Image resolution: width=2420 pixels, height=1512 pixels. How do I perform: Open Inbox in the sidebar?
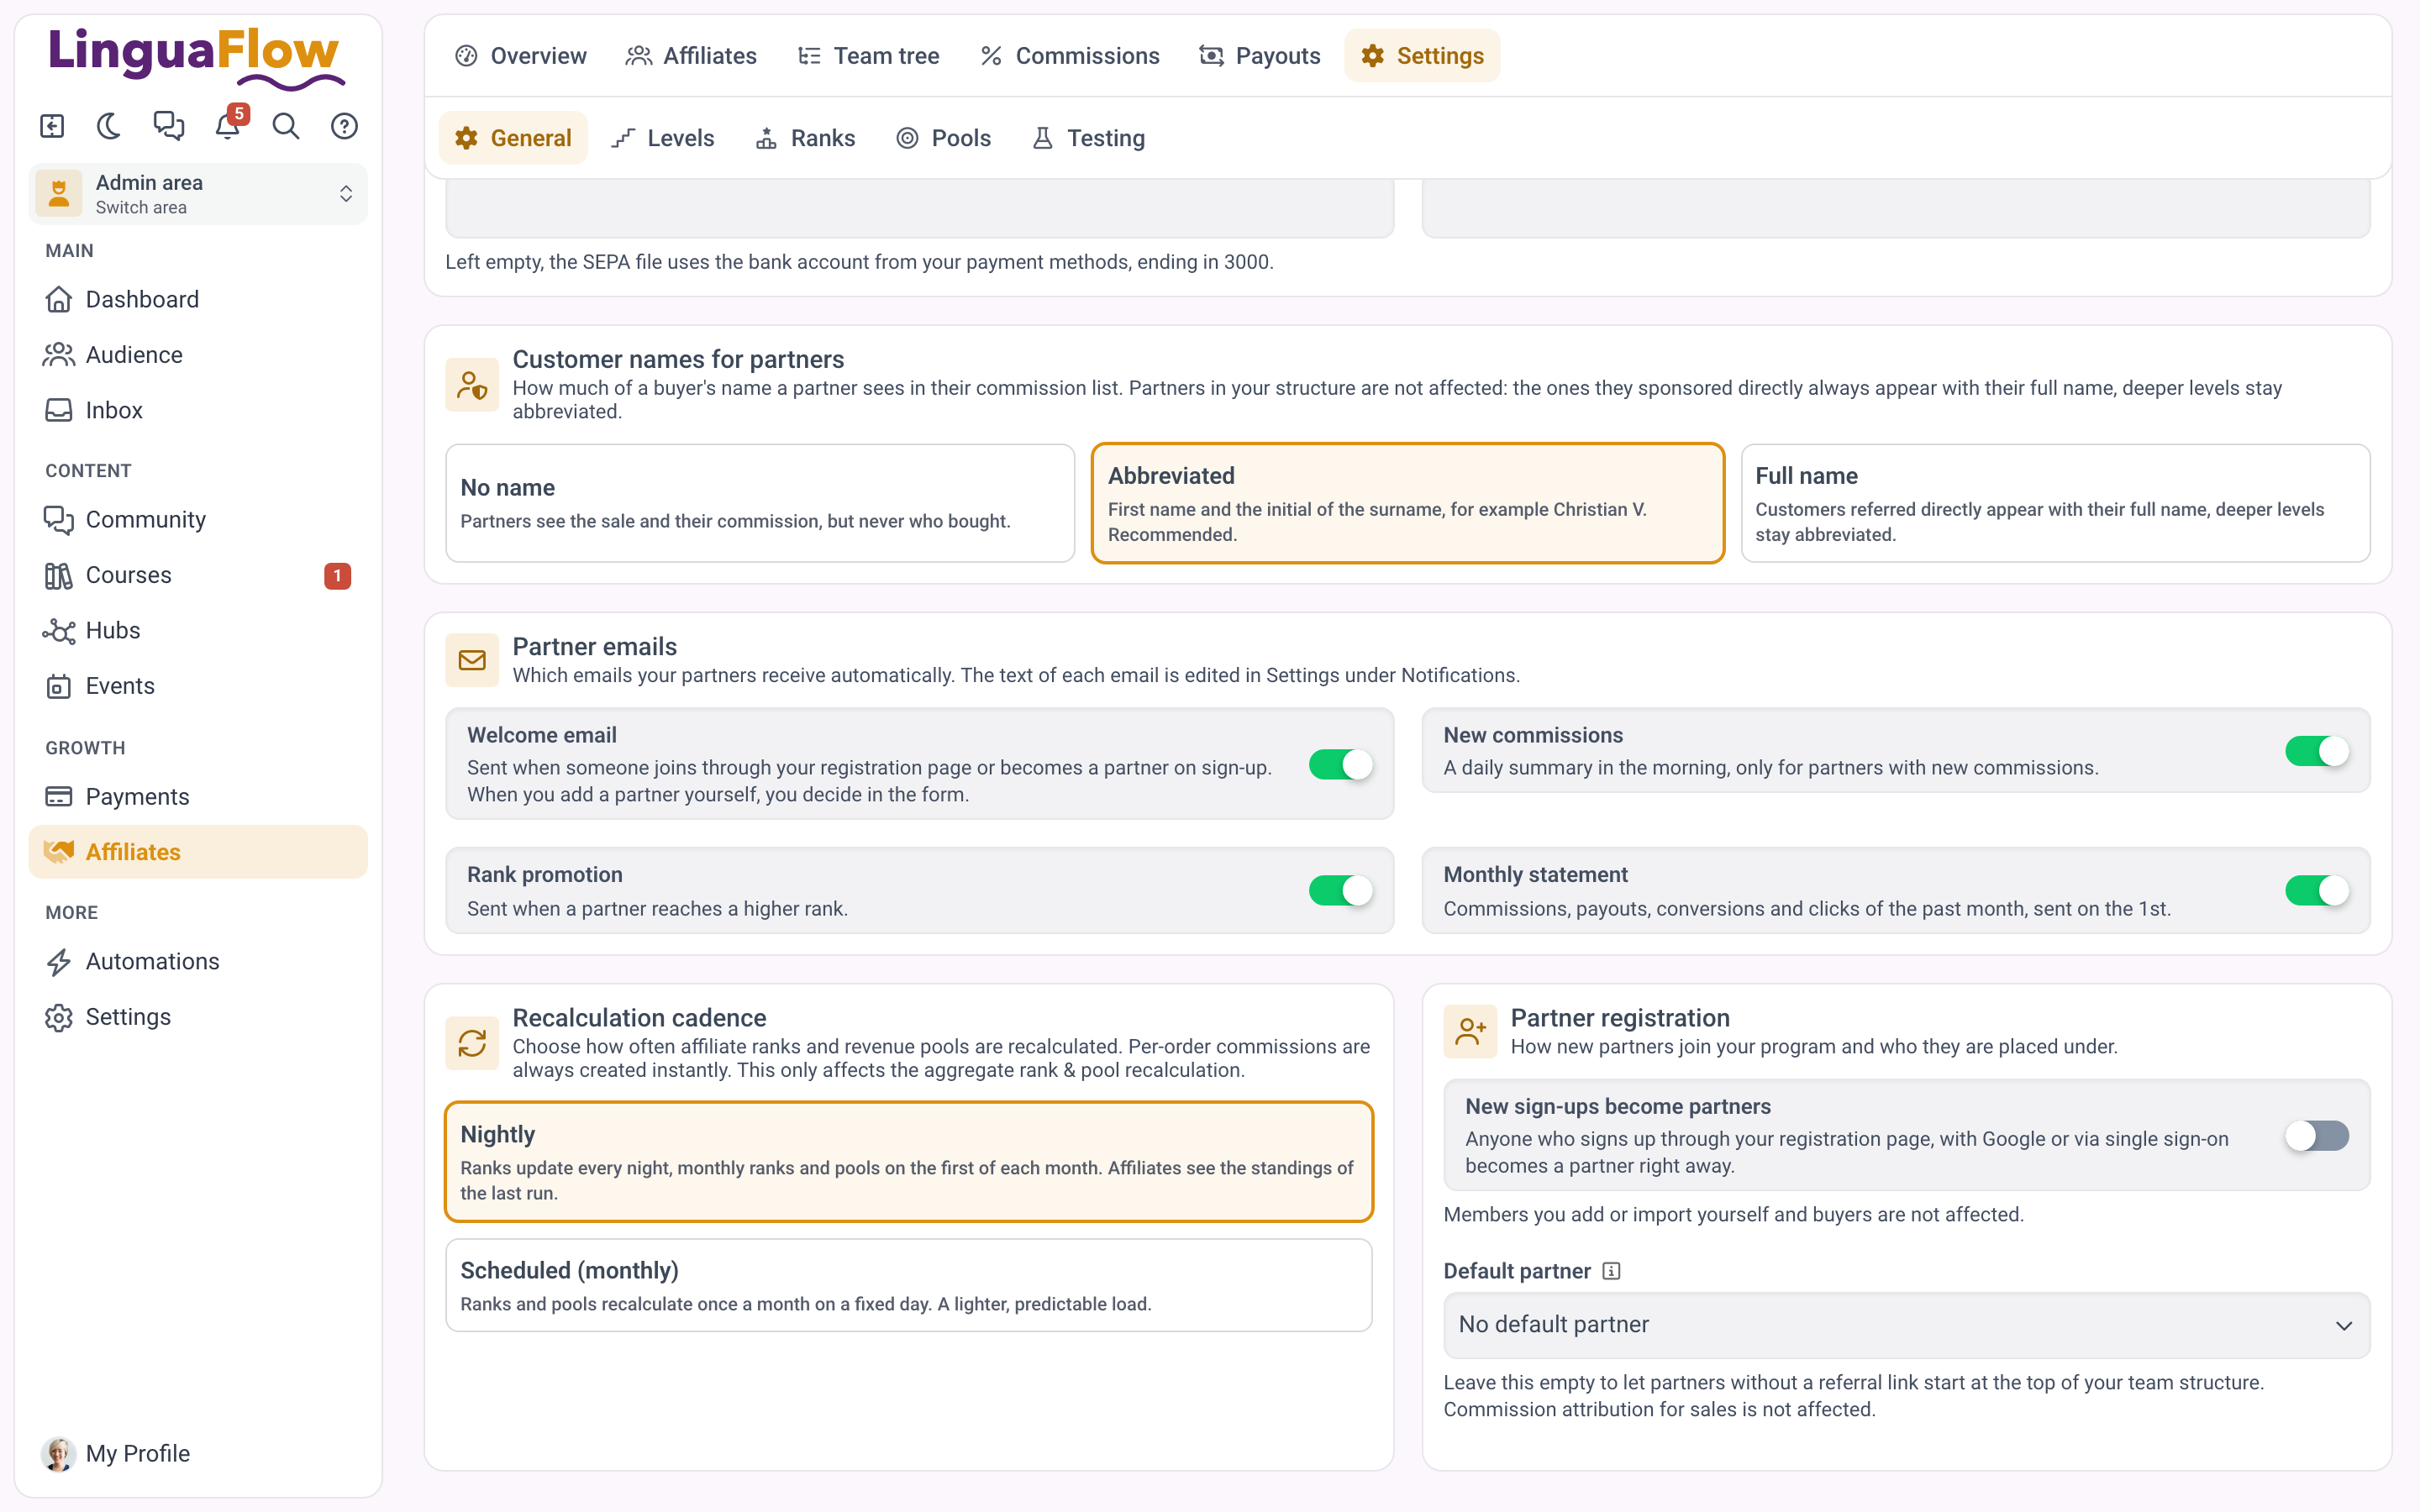tap(198, 410)
